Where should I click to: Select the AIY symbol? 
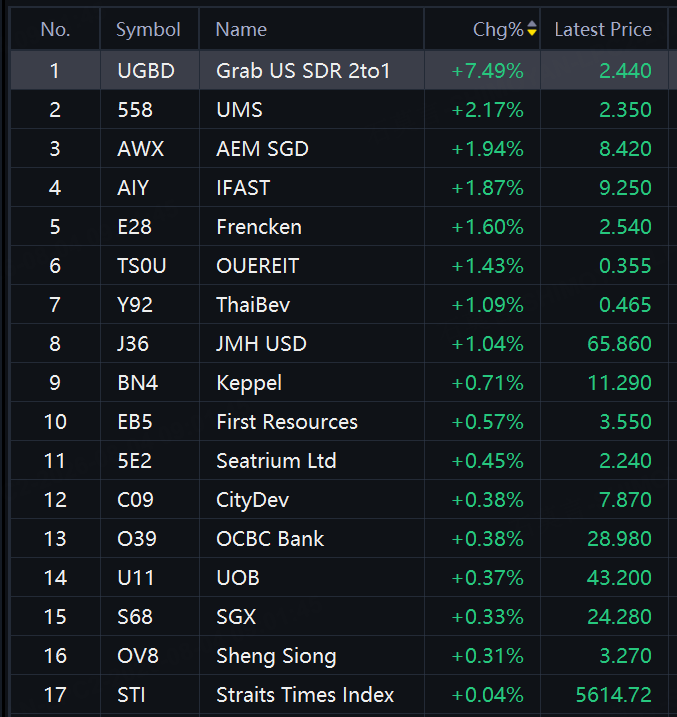tap(133, 188)
